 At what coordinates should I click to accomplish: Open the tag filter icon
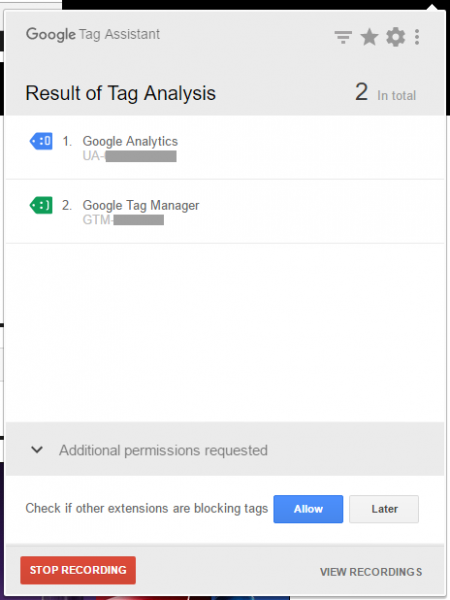343,37
